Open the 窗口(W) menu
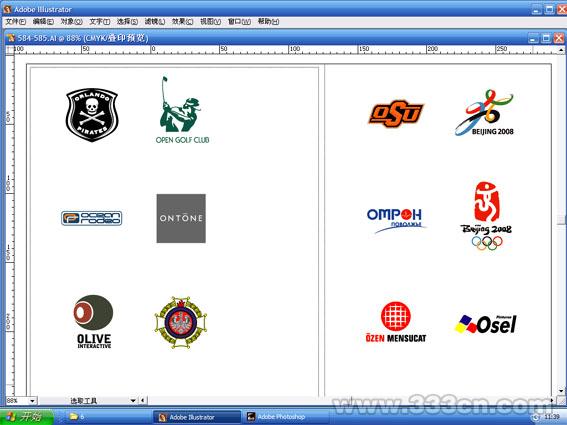Image resolution: width=567 pixels, height=425 pixels. click(x=239, y=22)
